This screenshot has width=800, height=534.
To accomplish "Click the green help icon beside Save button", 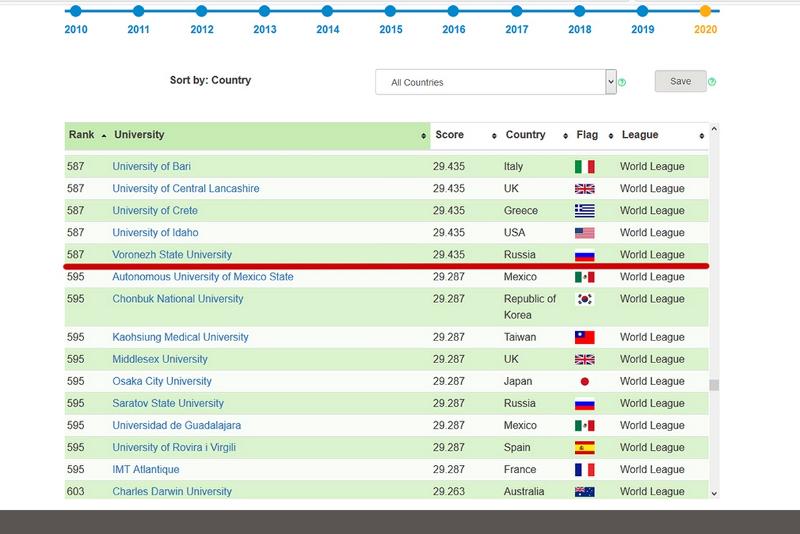I will click(x=712, y=82).
